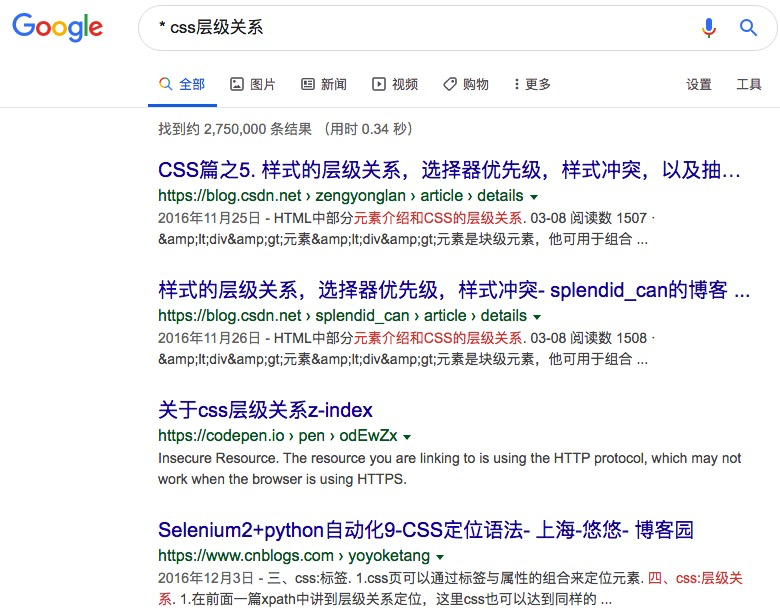Open result Selenium2+python自动化9-CSS定位语法
This screenshot has width=780, height=609.
(426, 530)
